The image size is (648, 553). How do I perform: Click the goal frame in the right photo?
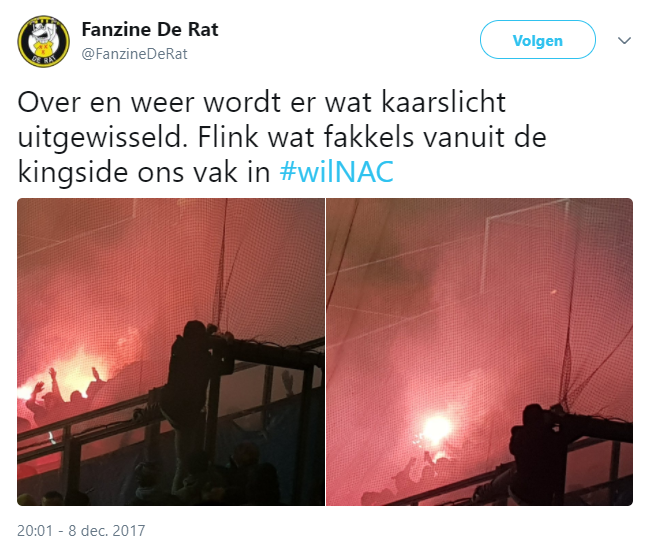pyautogui.click(x=525, y=246)
